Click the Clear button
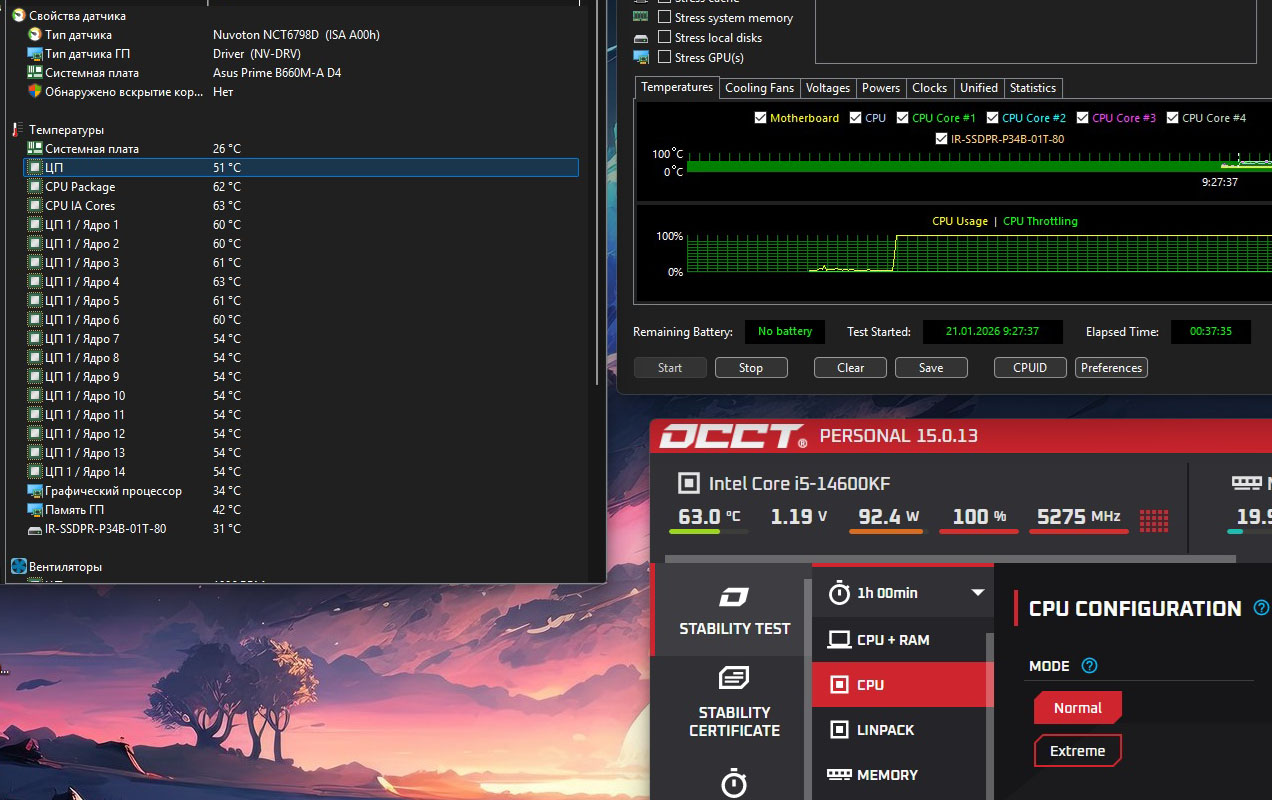Image resolution: width=1272 pixels, height=800 pixels. [x=850, y=368]
